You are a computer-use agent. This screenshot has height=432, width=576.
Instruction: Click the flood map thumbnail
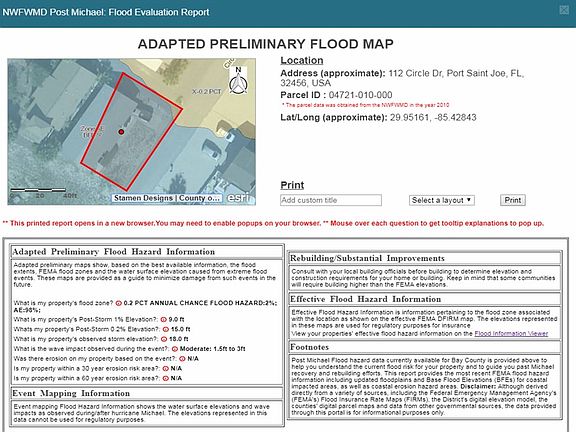pyautogui.click(x=132, y=132)
